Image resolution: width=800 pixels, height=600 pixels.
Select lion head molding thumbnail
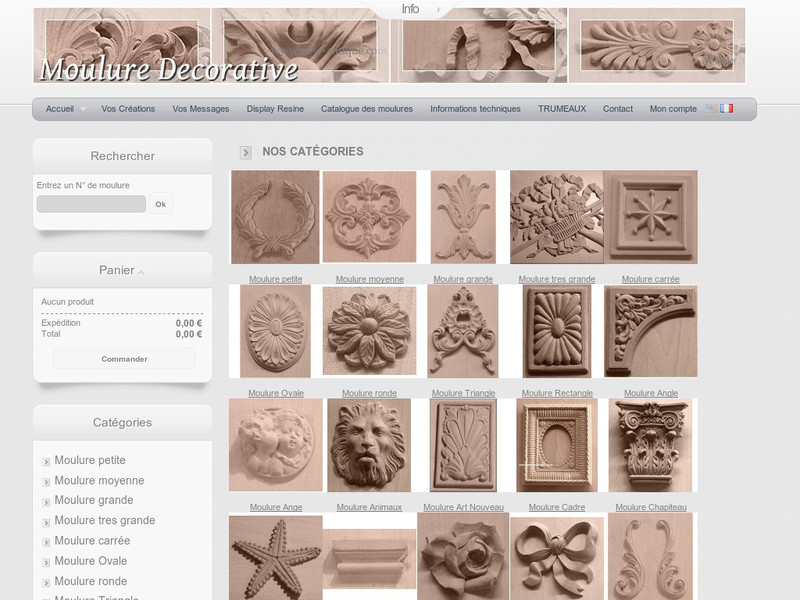coord(369,445)
